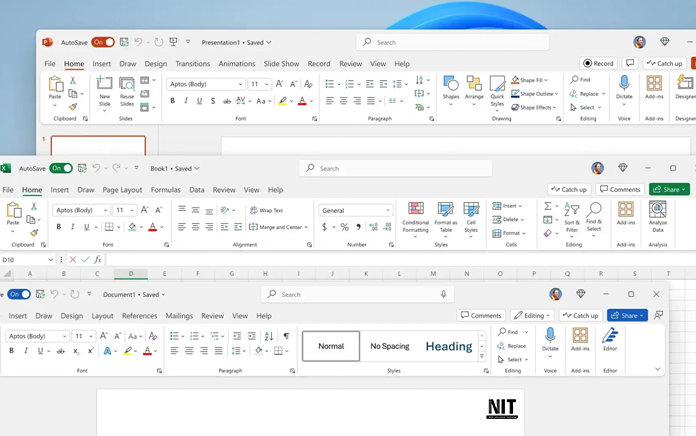Screen dimensions: 696x436
Task: Click Cut scissors in Excel clipboard
Action: 34,206
